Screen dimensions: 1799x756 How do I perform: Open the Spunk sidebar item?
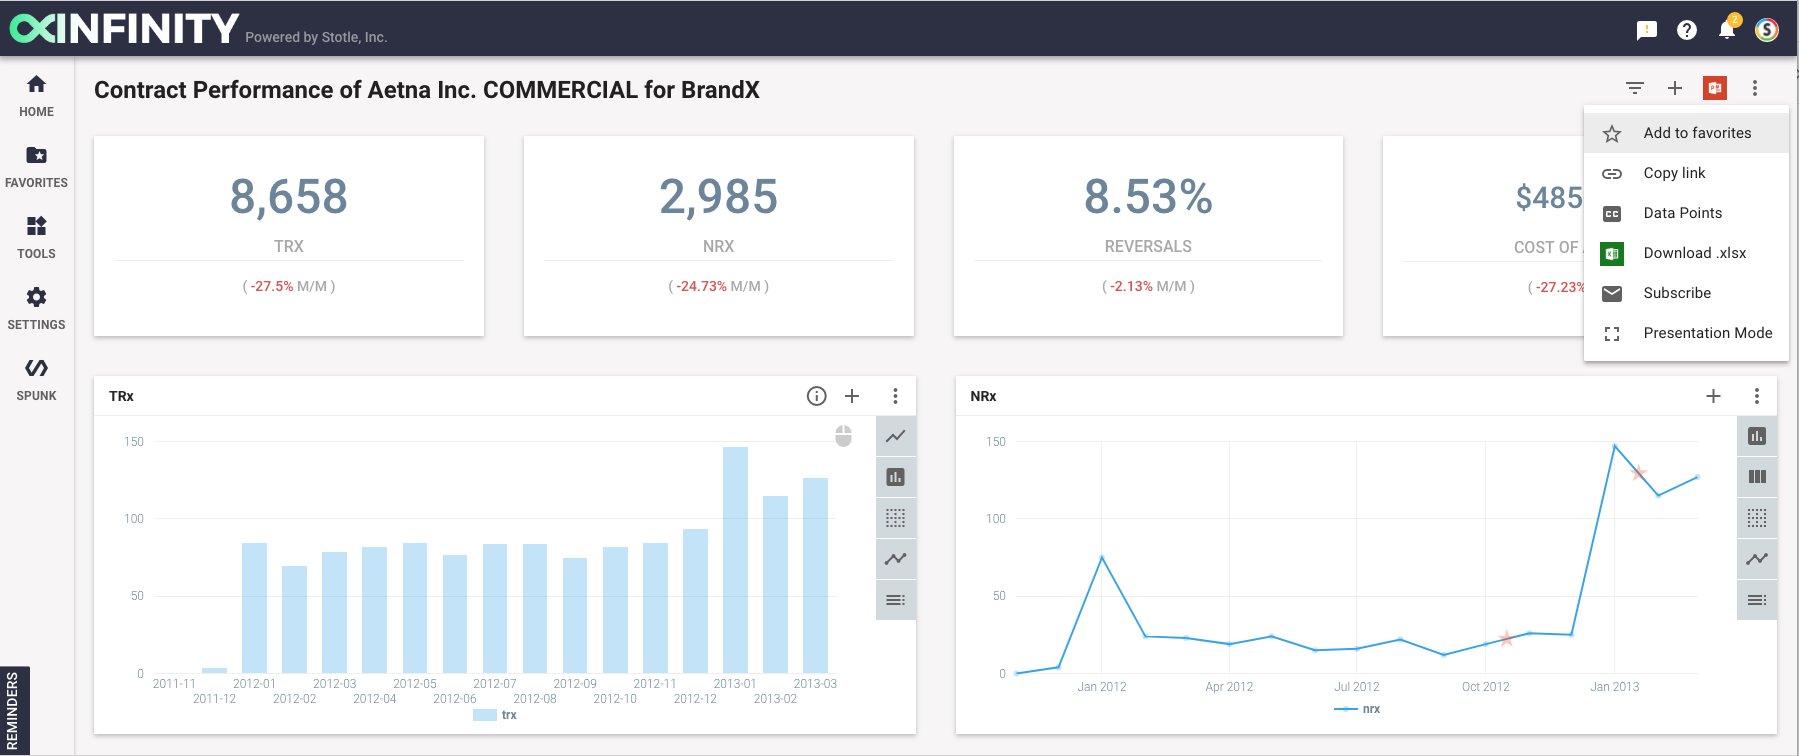pyautogui.click(x=36, y=380)
